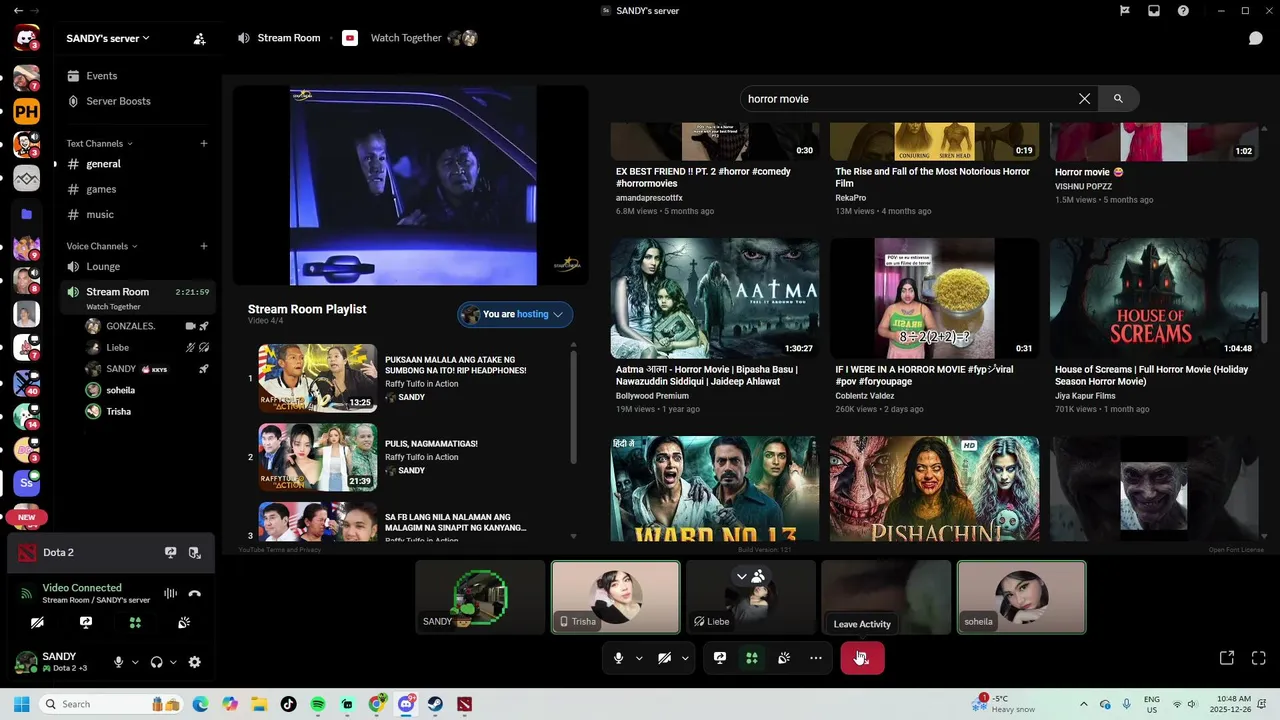This screenshot has width=1280, height=720.
Task: Select playlist item 'PULIS, NAGMAMATIGAS!'
Action: click(431, 444)
